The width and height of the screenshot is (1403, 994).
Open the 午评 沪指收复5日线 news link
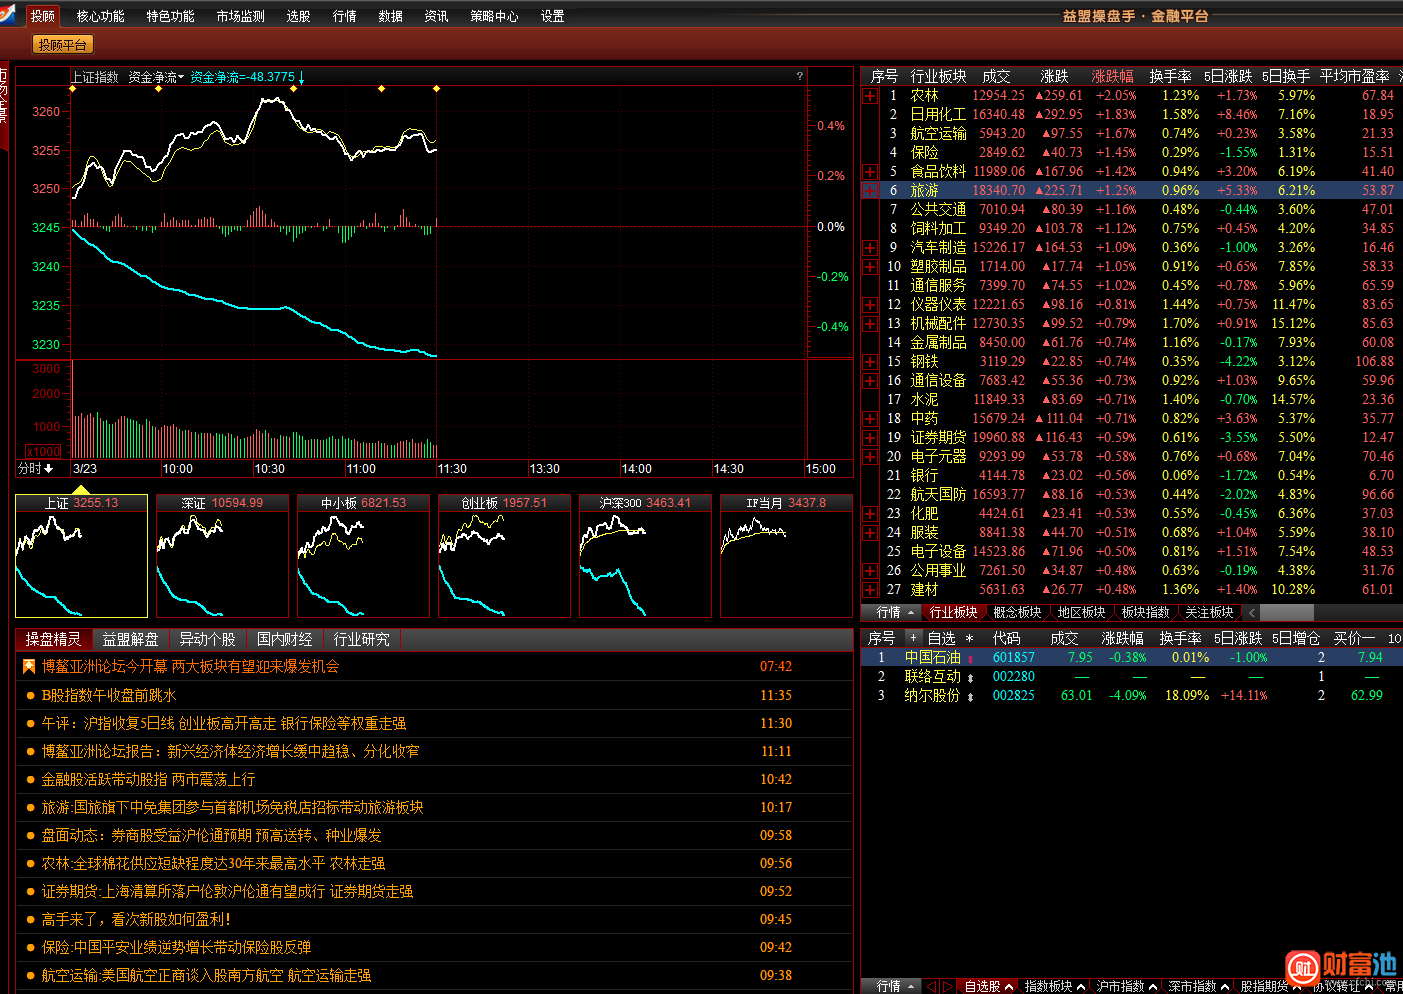(x=224, y=723)
